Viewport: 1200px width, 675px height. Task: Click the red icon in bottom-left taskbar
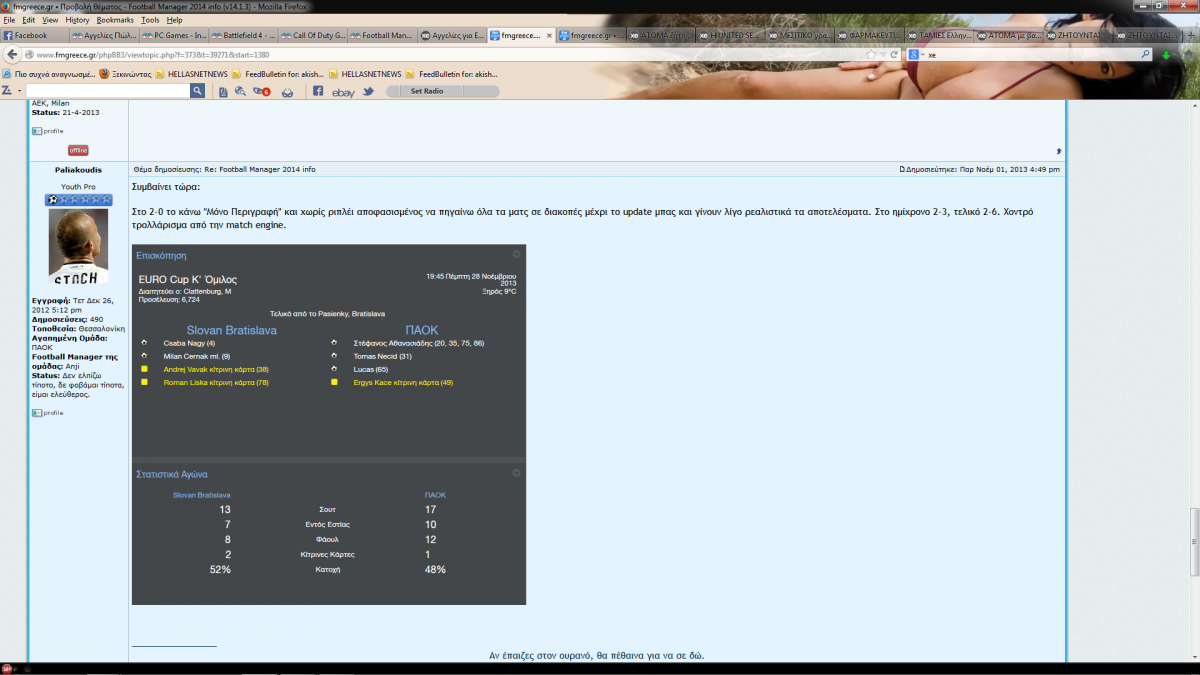(x=7, y=668)
